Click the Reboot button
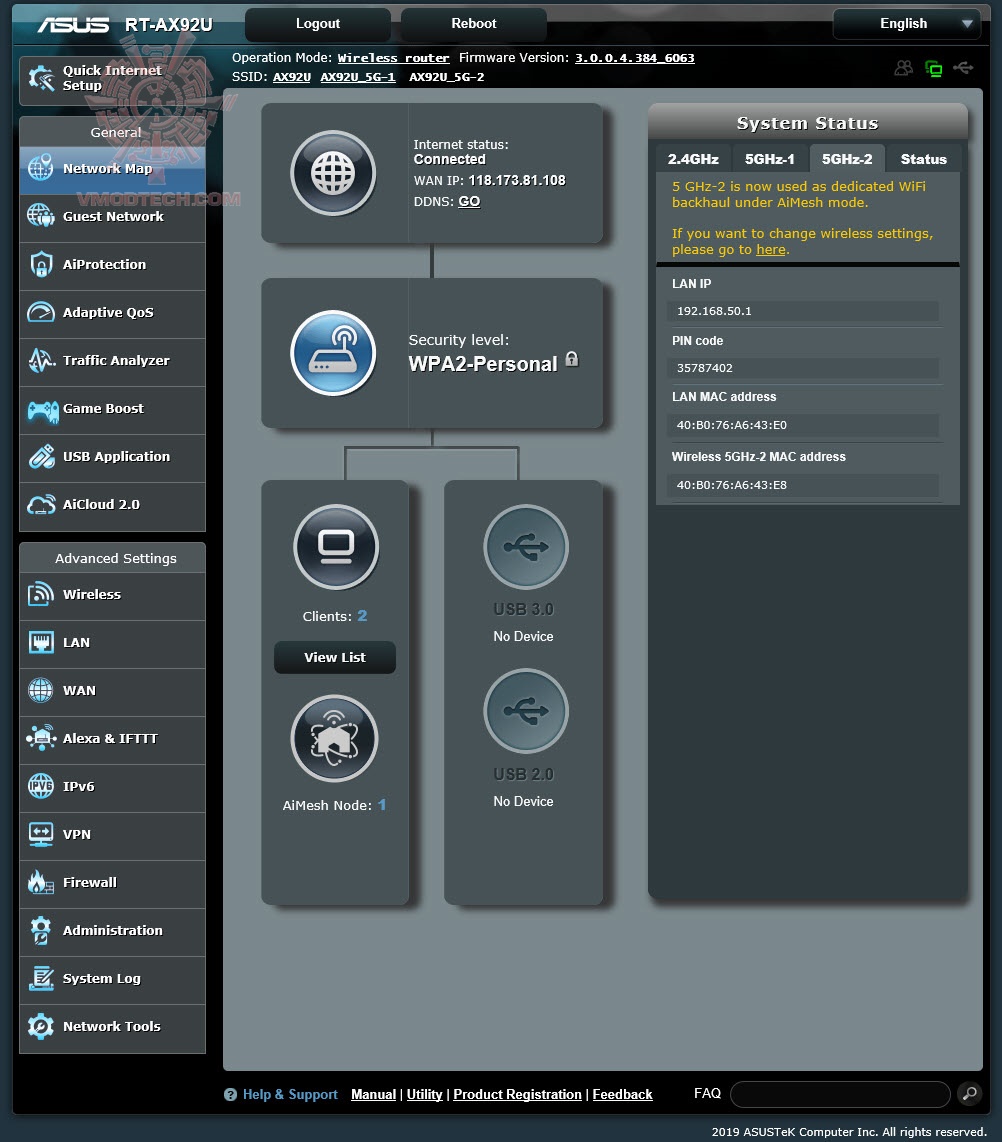 click(x=473, y=23)
